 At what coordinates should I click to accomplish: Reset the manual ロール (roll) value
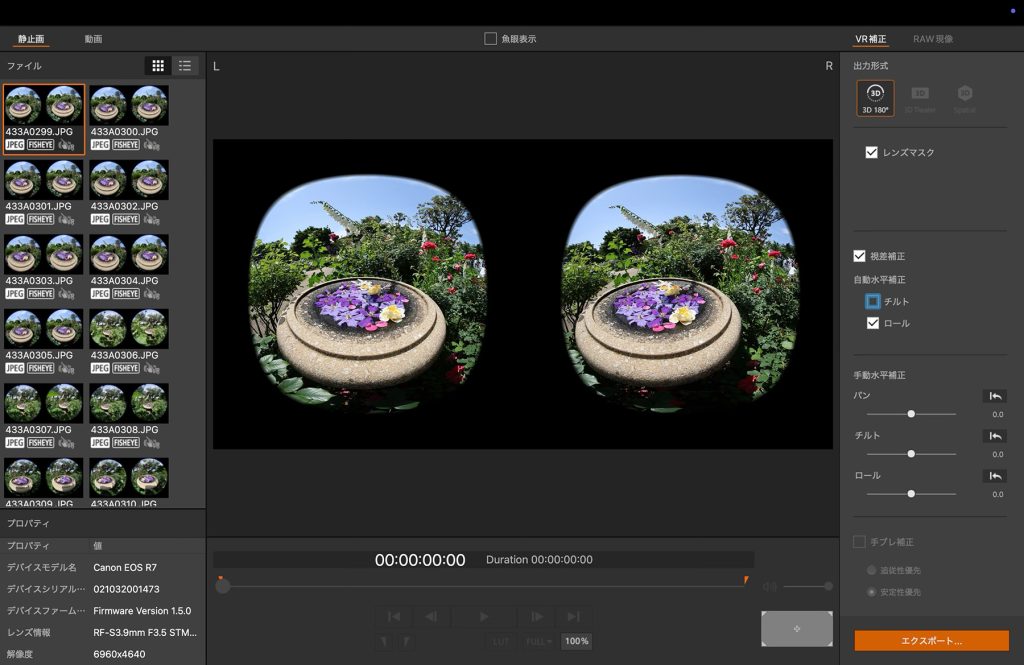(994, 476)
